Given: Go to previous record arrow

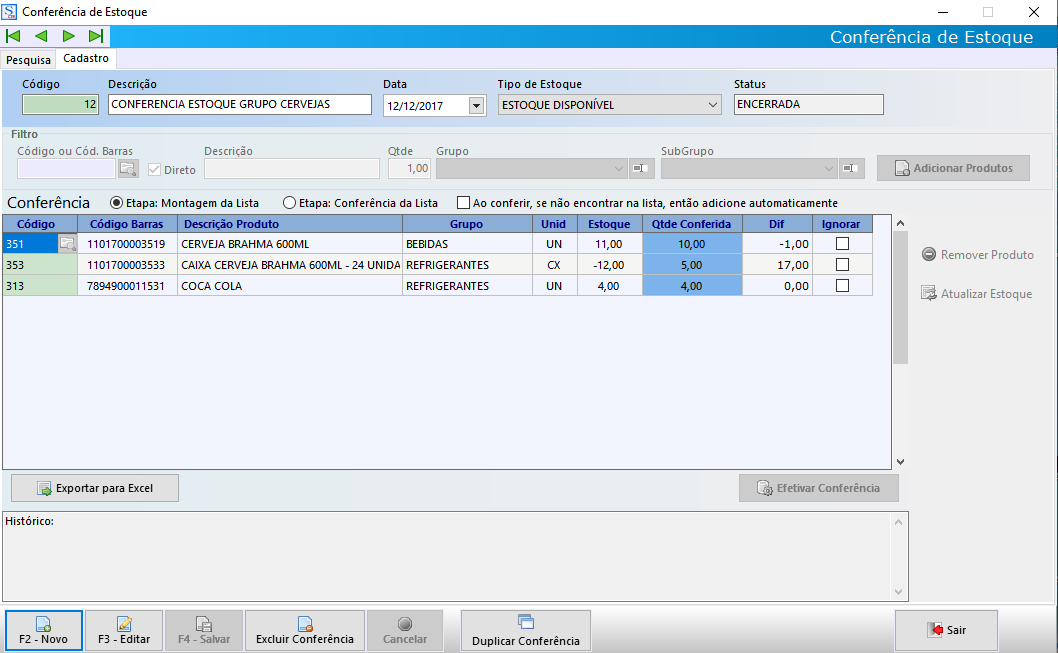Looking at the screenshot, I should [41, 37].
